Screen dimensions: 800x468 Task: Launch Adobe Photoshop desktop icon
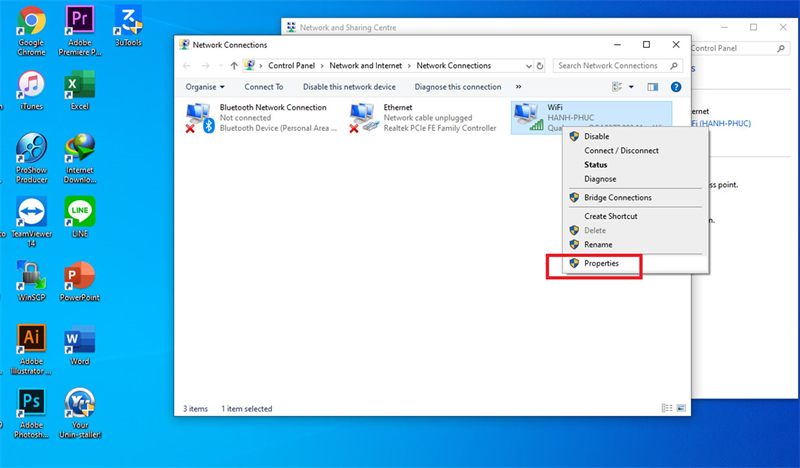pyautogui.click(x=31, y=413)
